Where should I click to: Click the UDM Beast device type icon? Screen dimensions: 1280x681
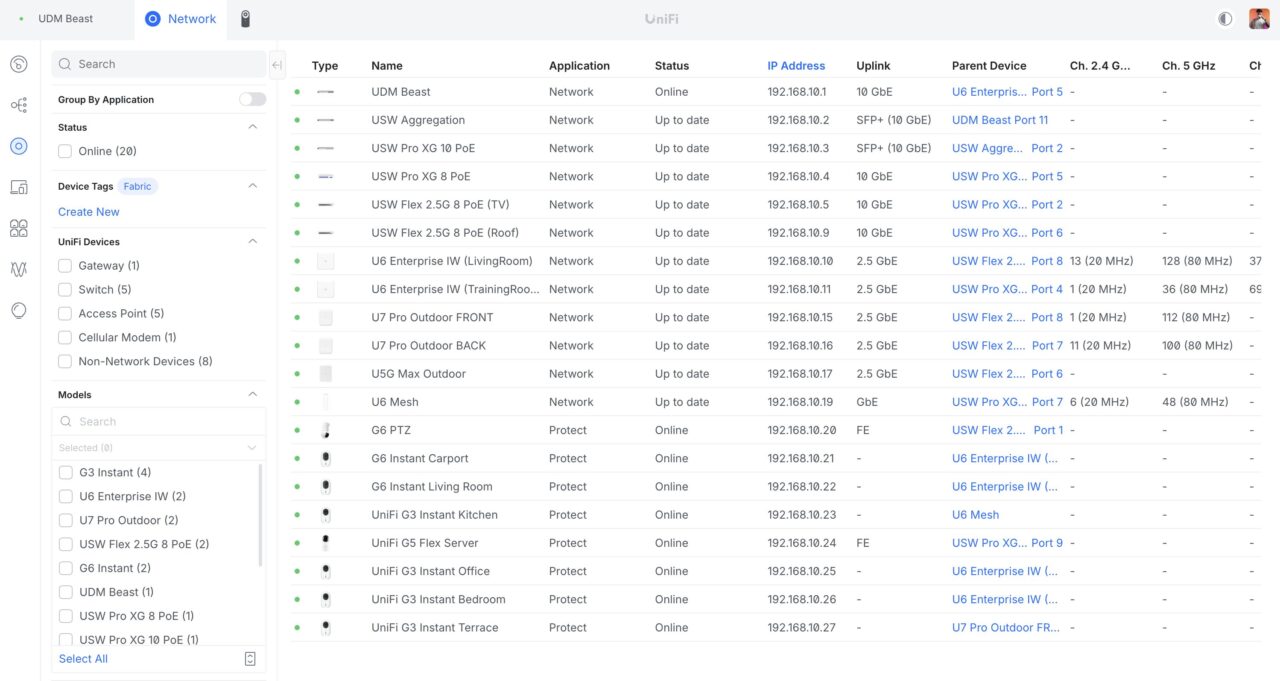pos(325,92)
